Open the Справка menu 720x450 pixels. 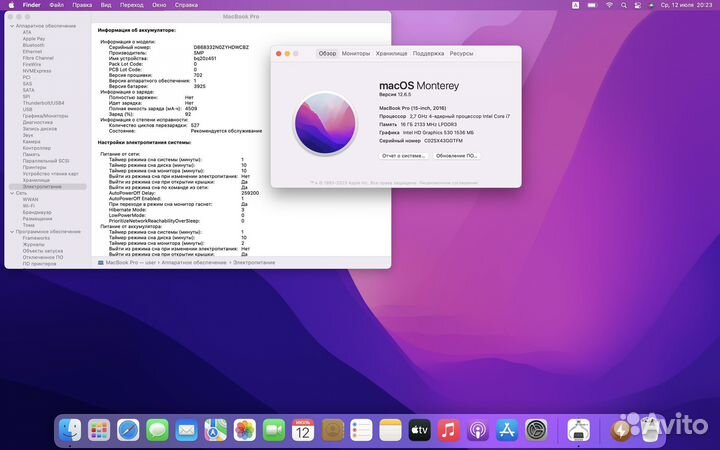(x=186, y=5)
